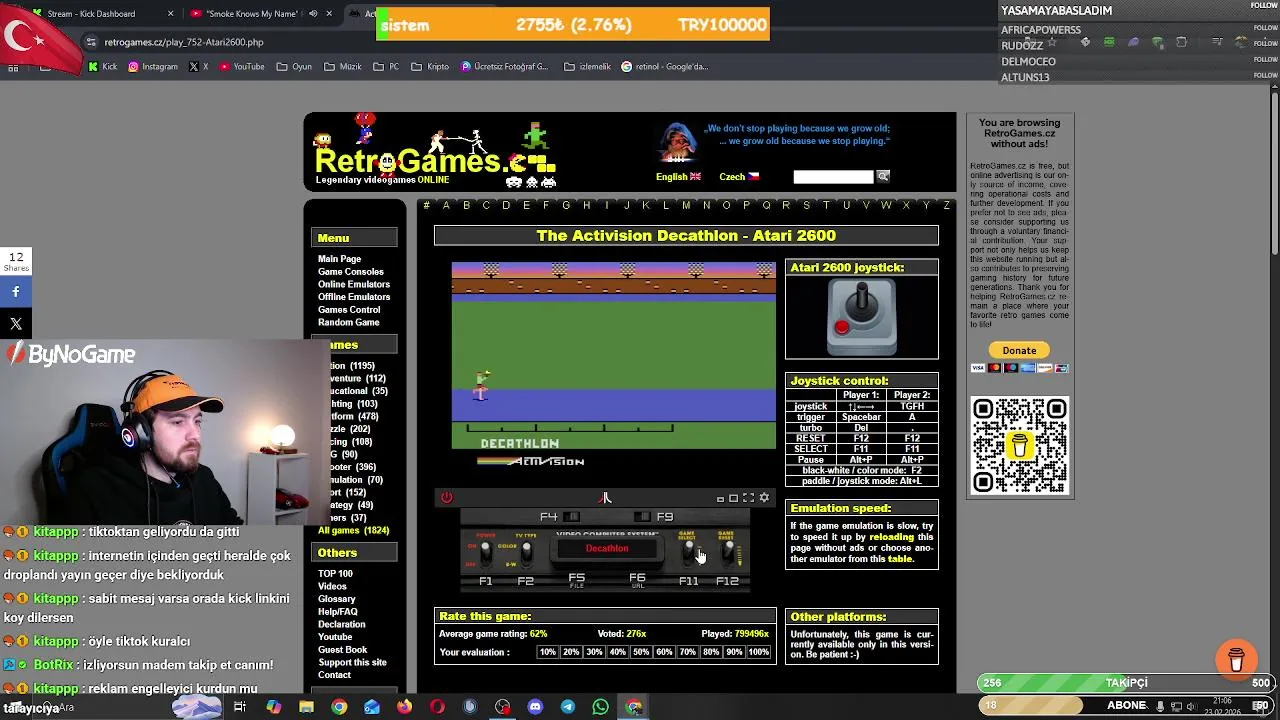The image size is (1280, 720).
Task: Open the Müzik bookmarks folder
Action: [343, 67]
